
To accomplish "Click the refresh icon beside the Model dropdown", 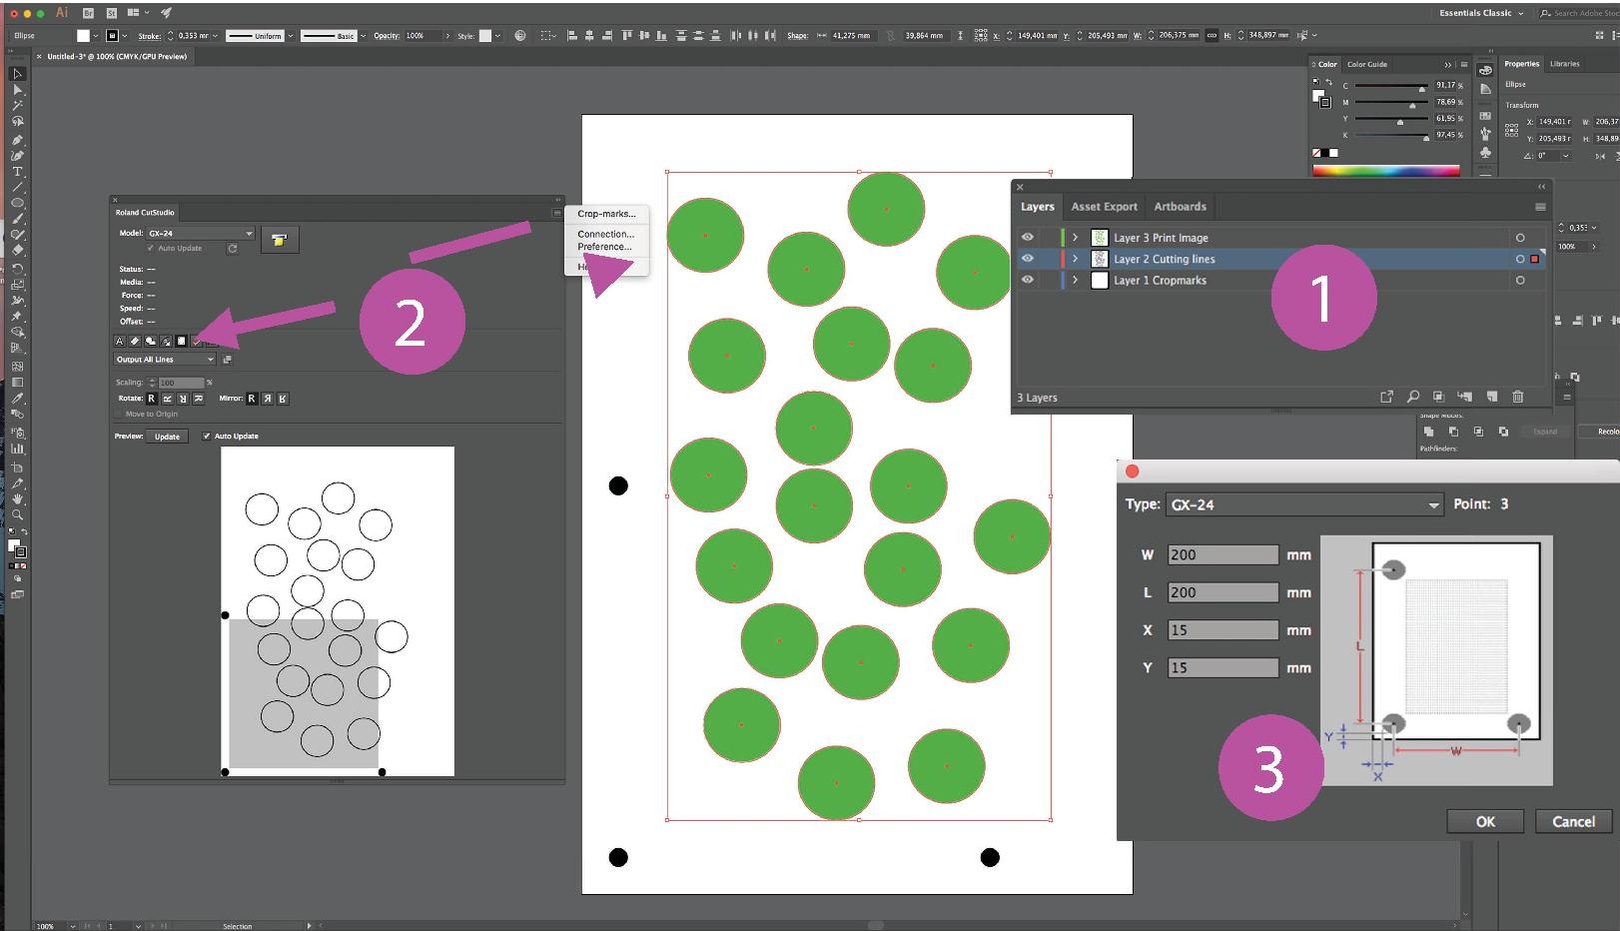I will point(232,248).
